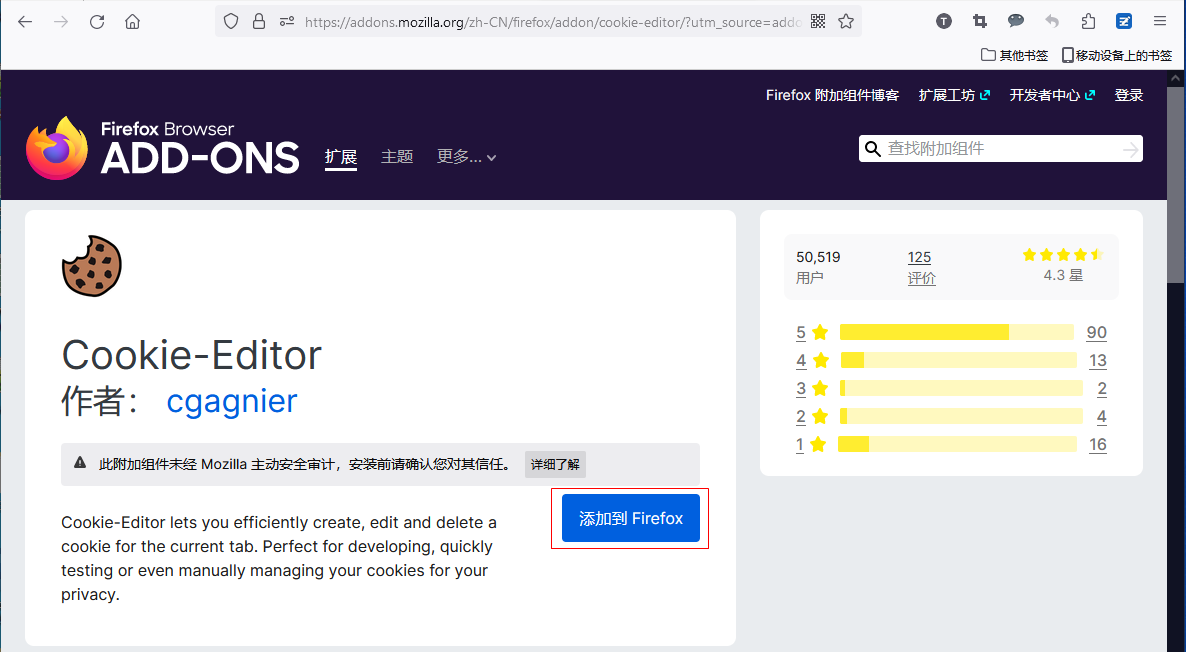
Task: Open the Extensions puzzle piece menu
Action: coord(1088,21)
